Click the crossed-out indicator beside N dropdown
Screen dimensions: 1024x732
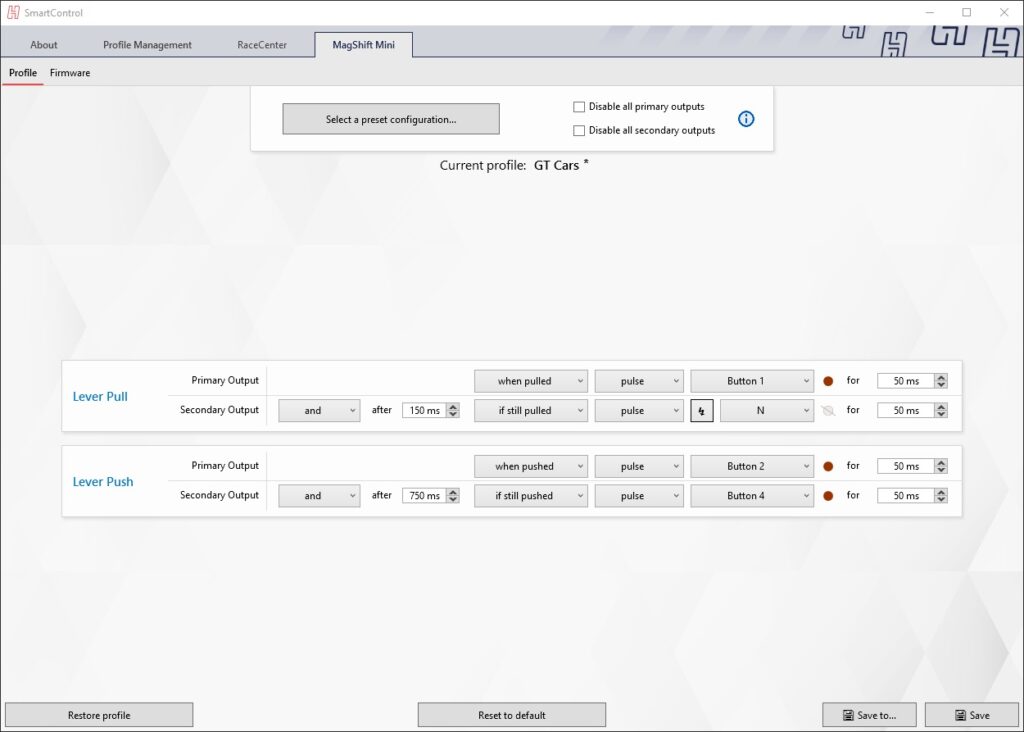[x=828, y=411]
